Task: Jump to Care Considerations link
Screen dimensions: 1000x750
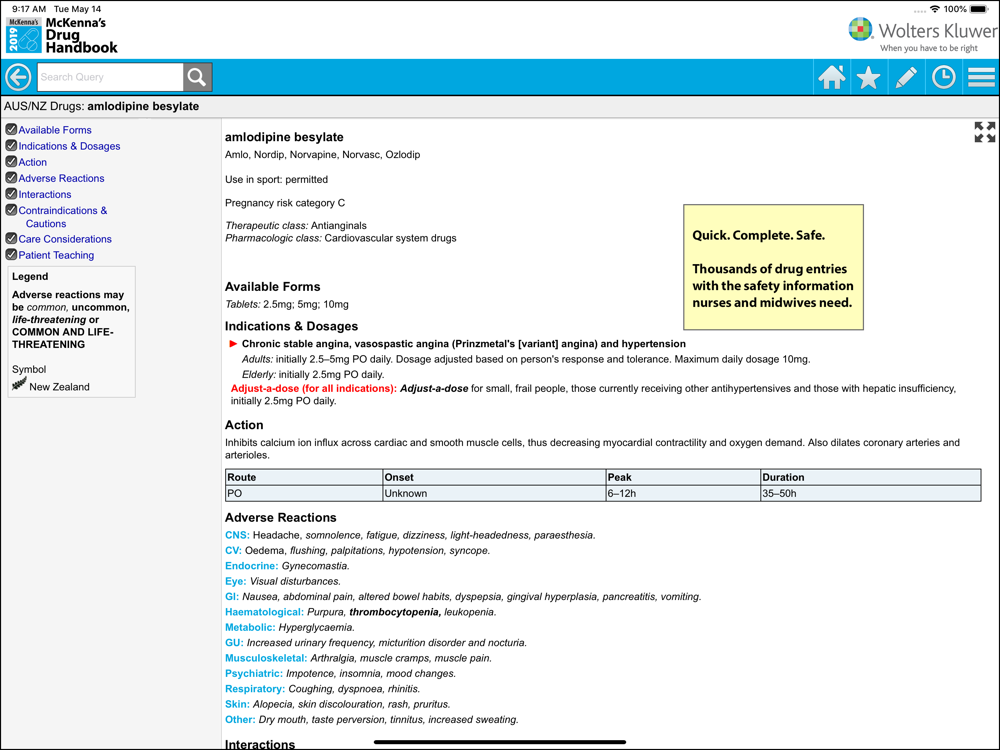Action: tap(65, 239)
